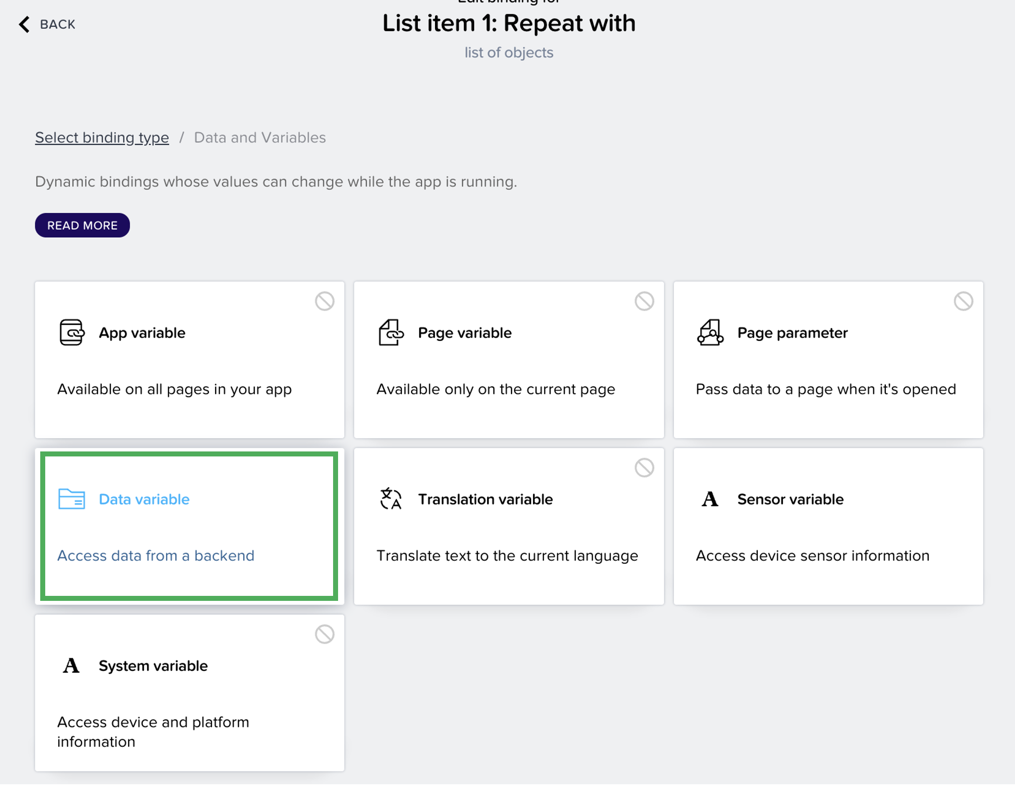Select the Data variable title
Image resolution: width=1016 pixels, height=786 pixels.
144,499
